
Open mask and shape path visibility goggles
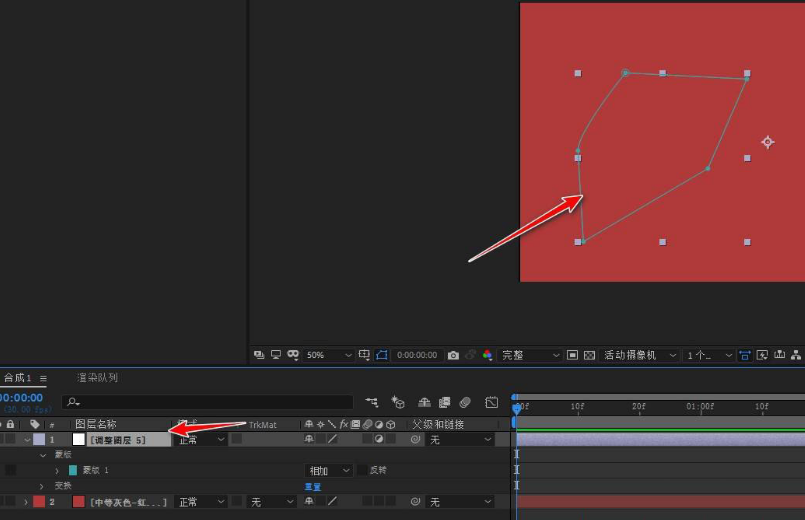click(x=293, y=355)
